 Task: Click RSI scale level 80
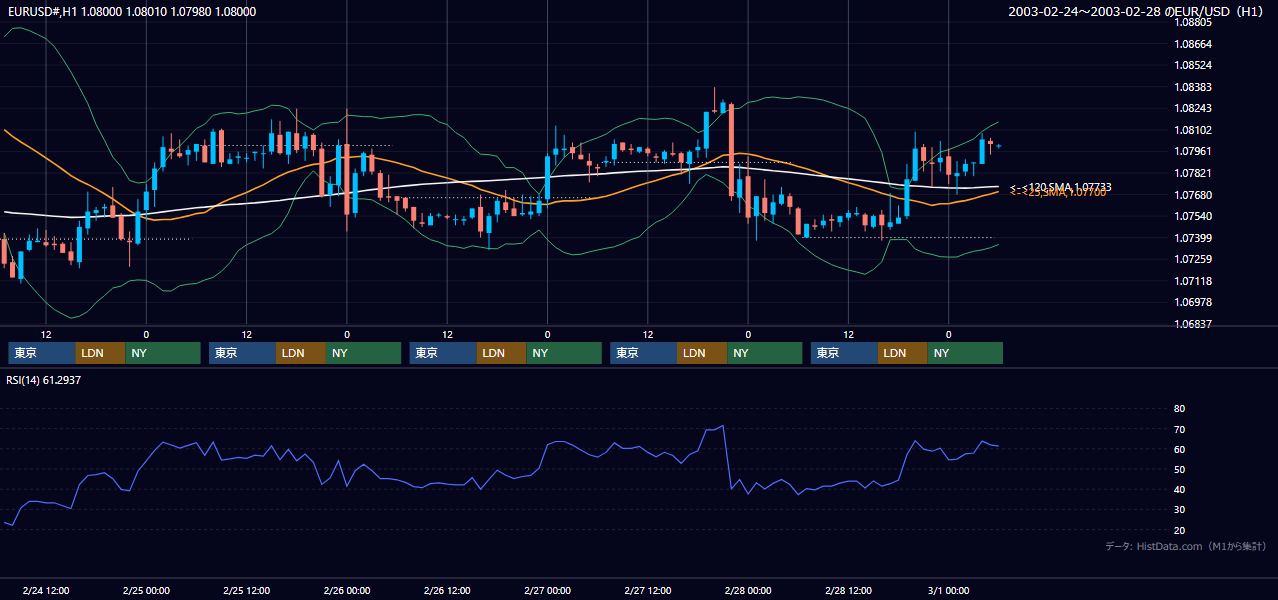click(1179, 409)
